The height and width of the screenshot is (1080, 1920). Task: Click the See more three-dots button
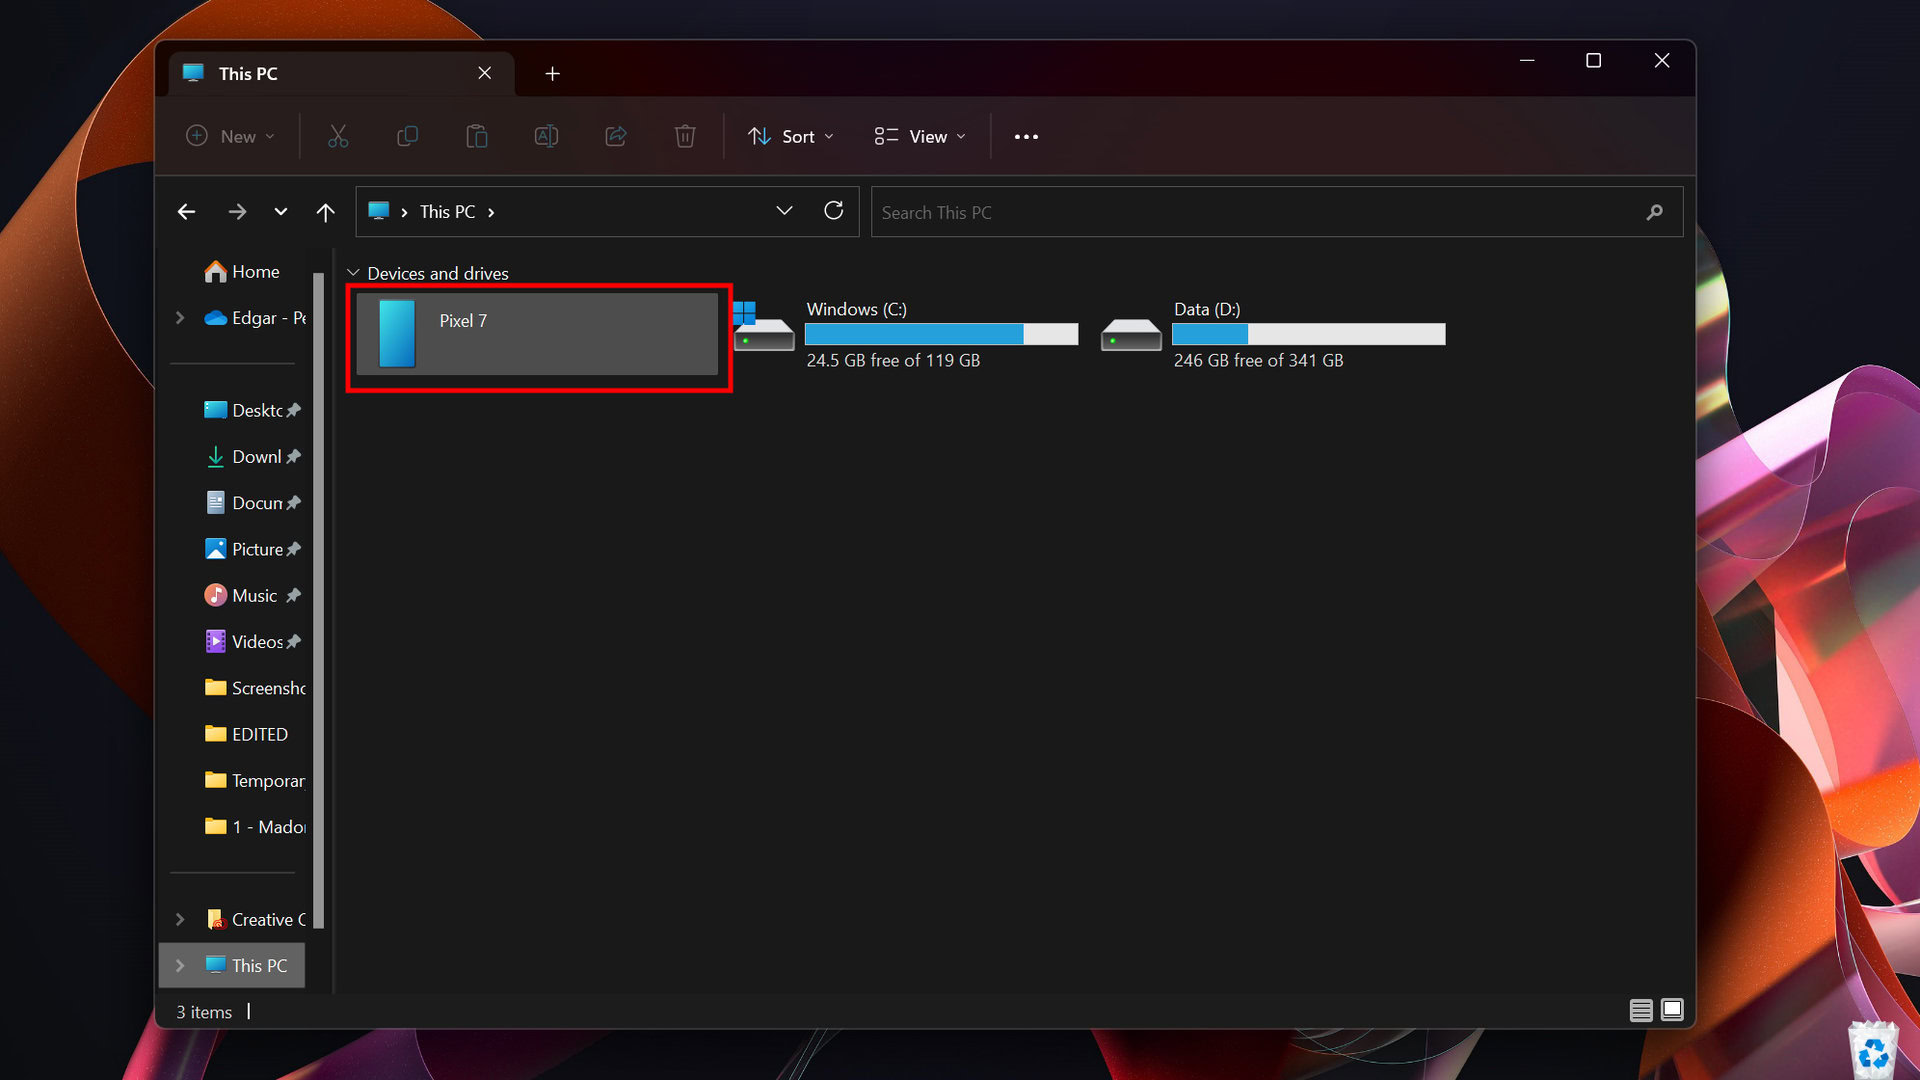click(1026, 136)
